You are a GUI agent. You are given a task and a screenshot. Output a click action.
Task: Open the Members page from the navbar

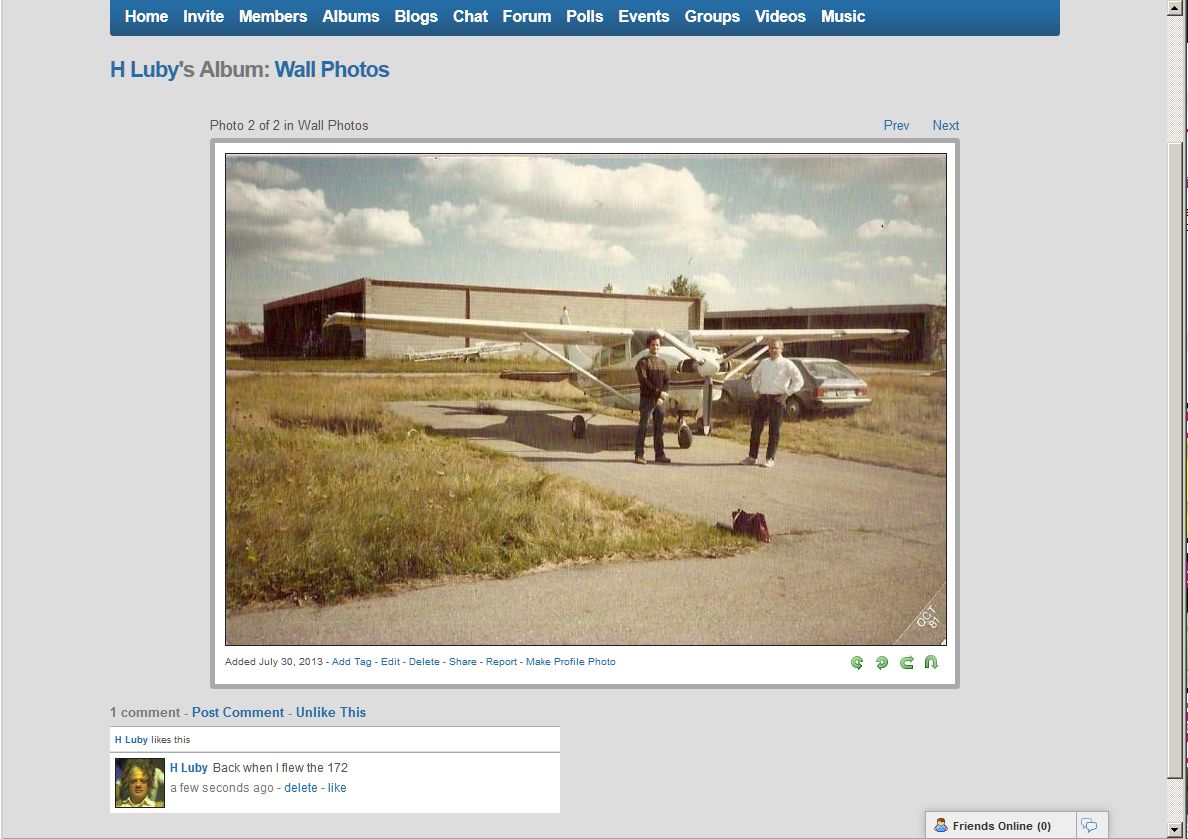click(x=273, y=17)
